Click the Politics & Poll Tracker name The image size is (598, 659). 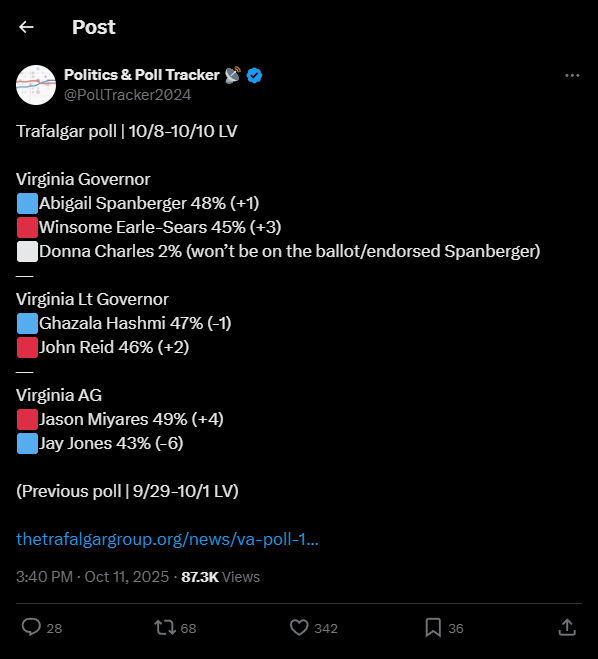(142, 75)
